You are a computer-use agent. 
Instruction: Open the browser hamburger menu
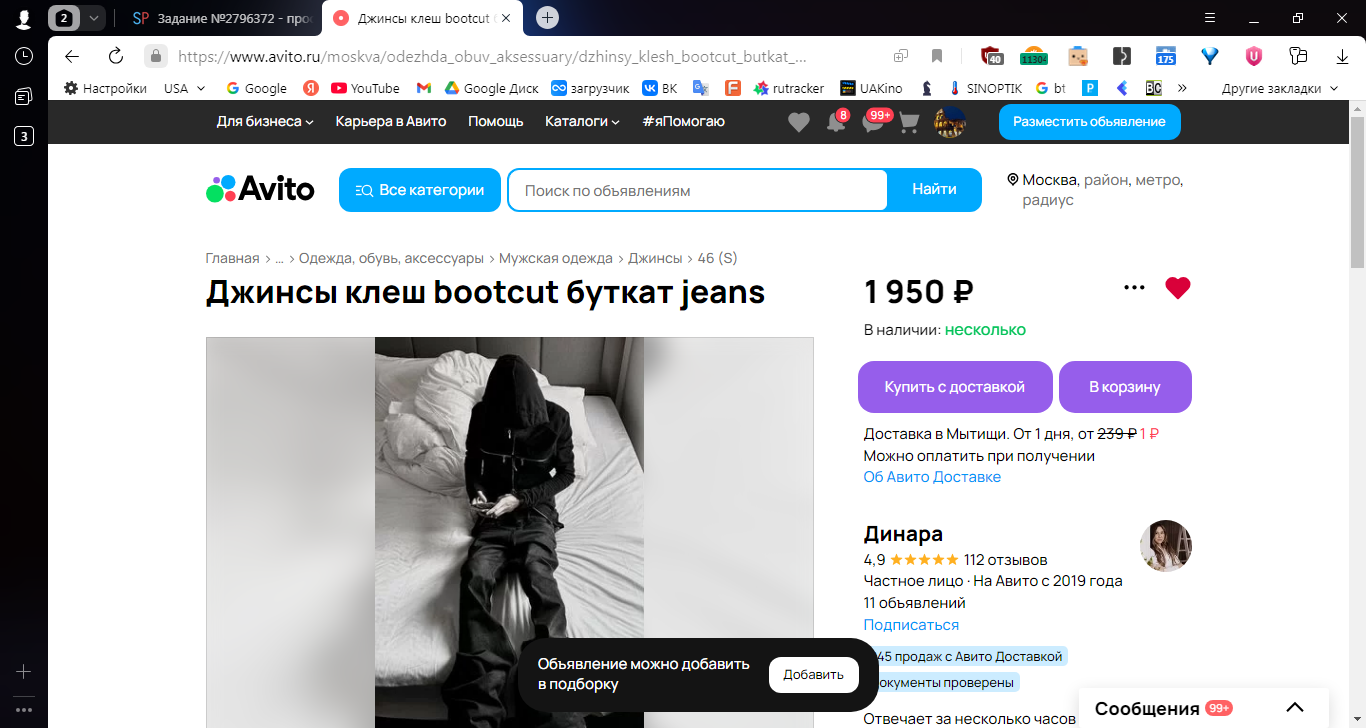pyautogui.click(x=1210, y=18)
